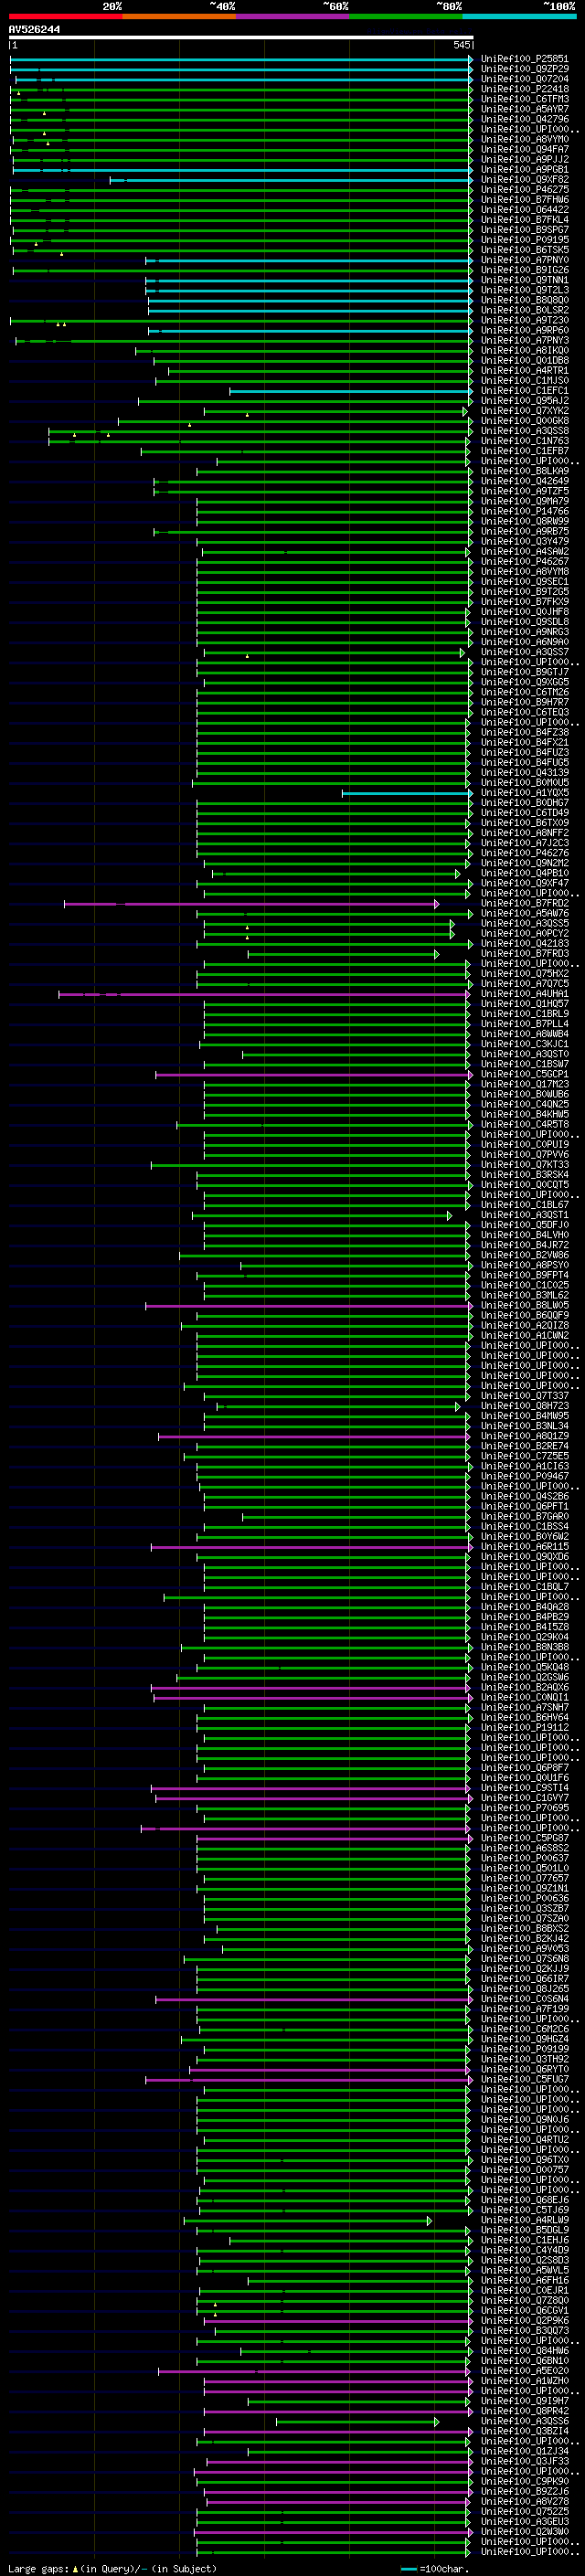Screen dimensions: 585x2576
Task: Click the =100char. scale legend
Action: pyautogui.click(x=436, y=2568)
